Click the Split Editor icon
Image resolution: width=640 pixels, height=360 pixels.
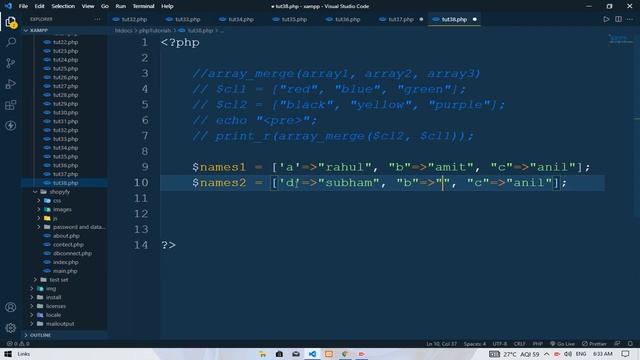coord(618,19)
